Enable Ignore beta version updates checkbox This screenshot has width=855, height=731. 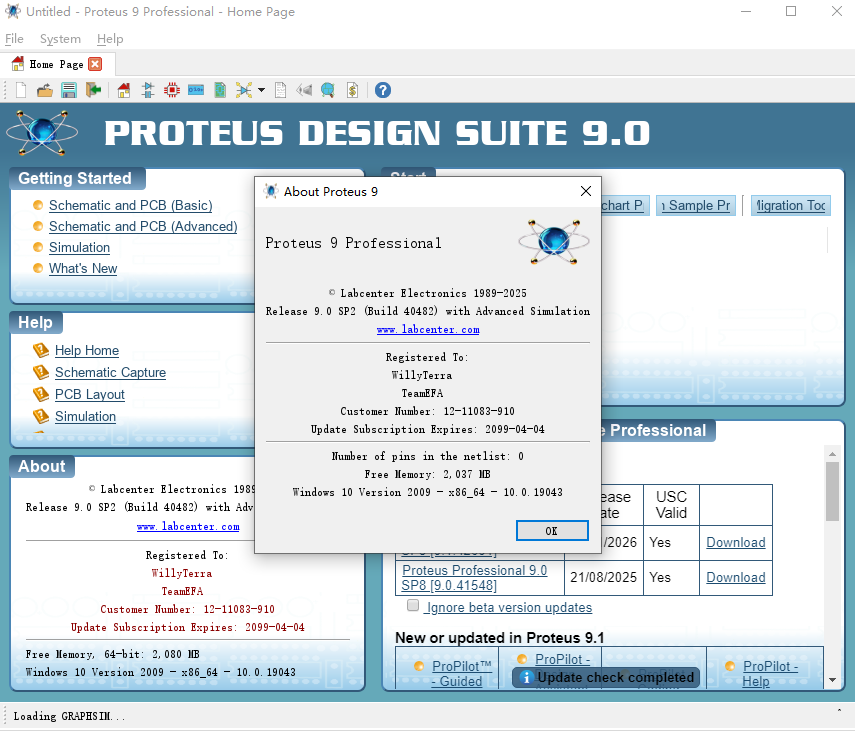coord(413,606)
